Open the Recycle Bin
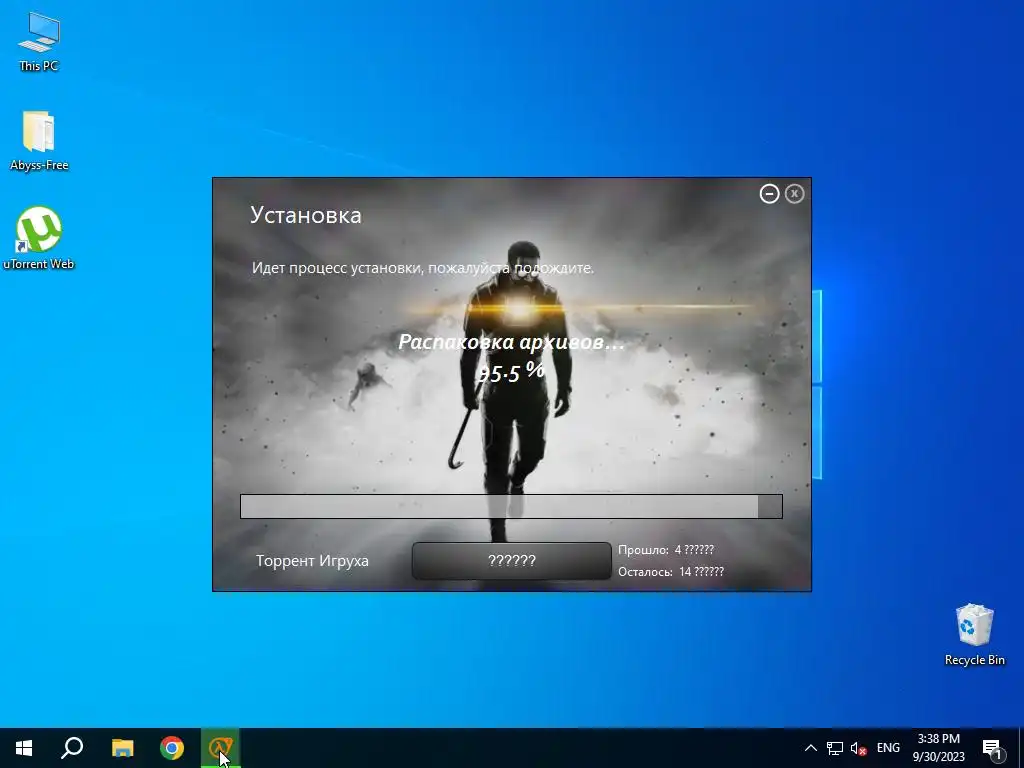This screenshot has height=768, width=1024. [x=974, y=634]
